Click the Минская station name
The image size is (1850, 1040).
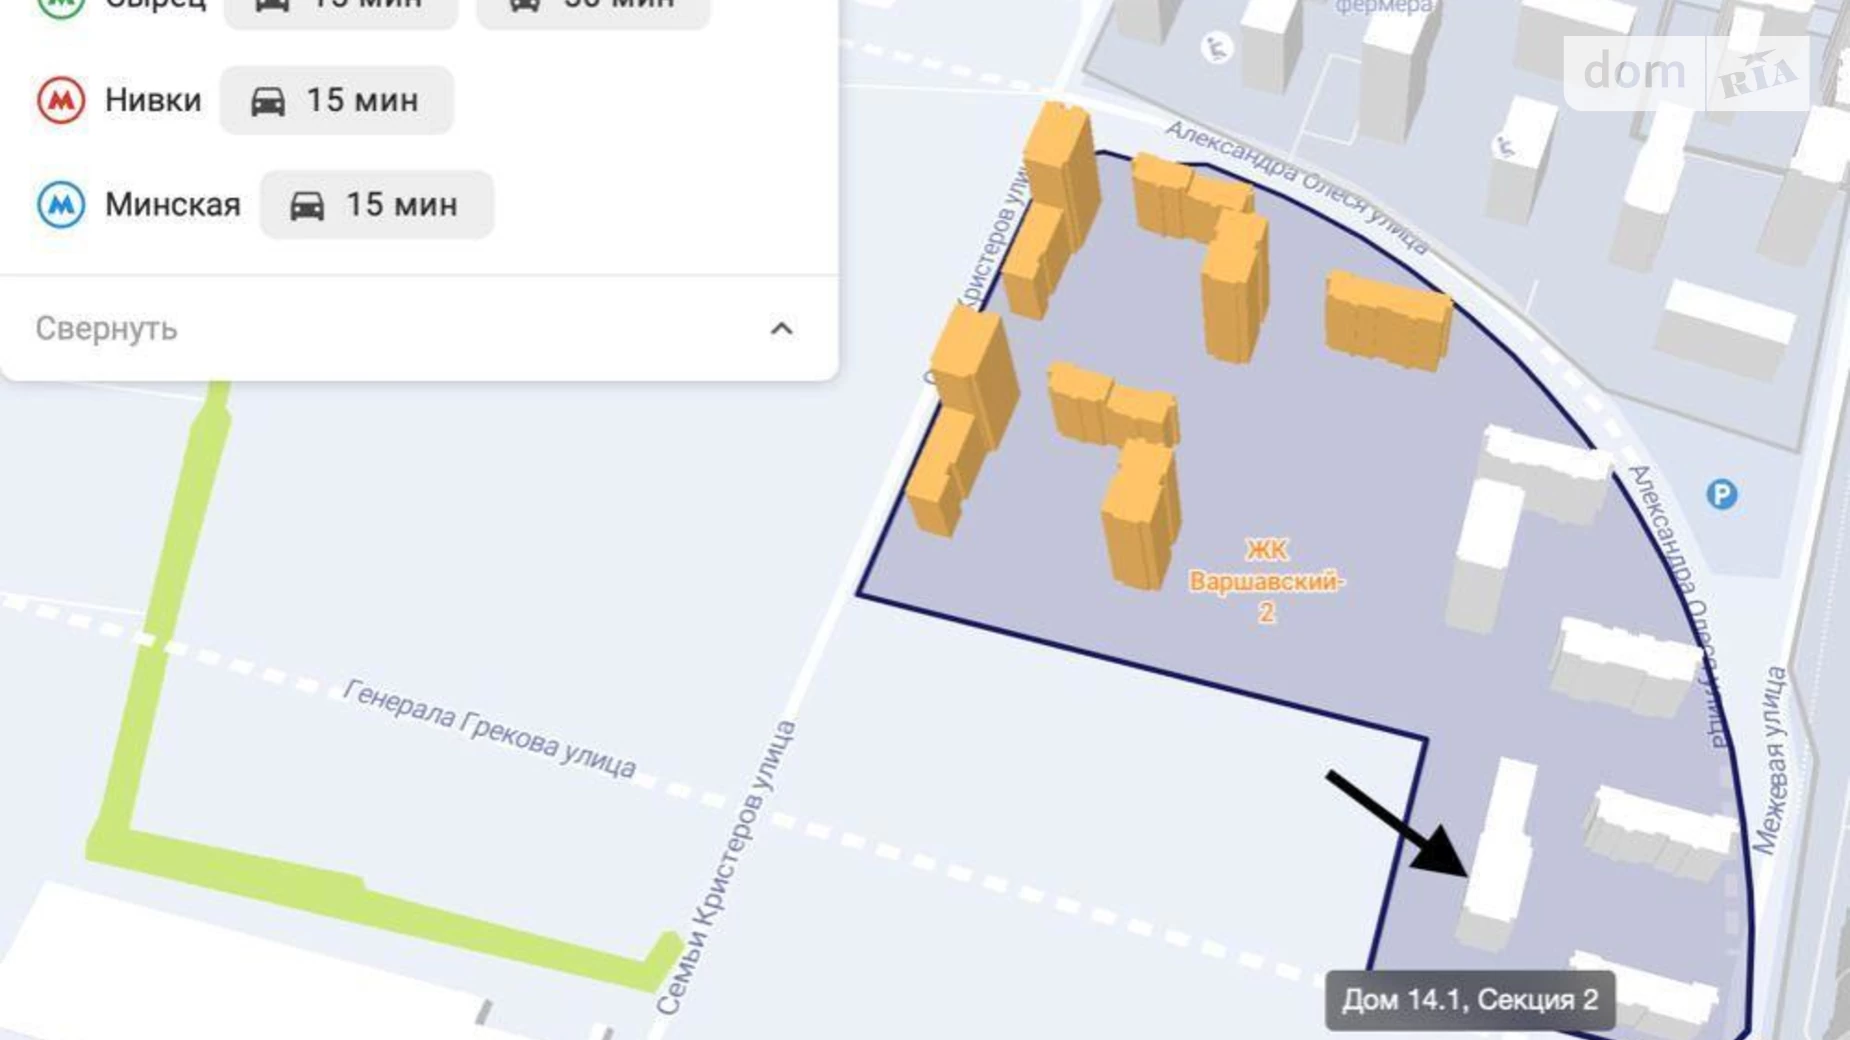pos(173,205)
